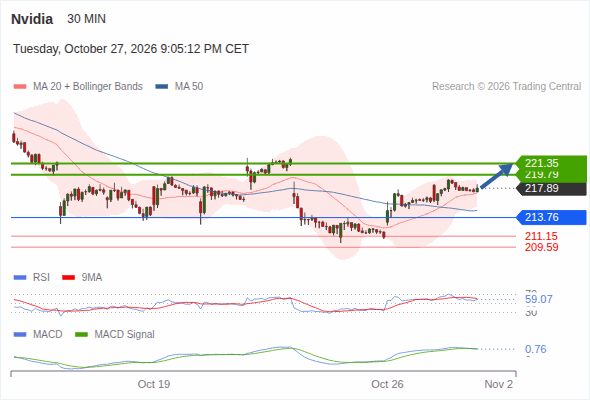Click the MA 50 blue legend swatch
The image size is (590, 400).
coord(162,87)
